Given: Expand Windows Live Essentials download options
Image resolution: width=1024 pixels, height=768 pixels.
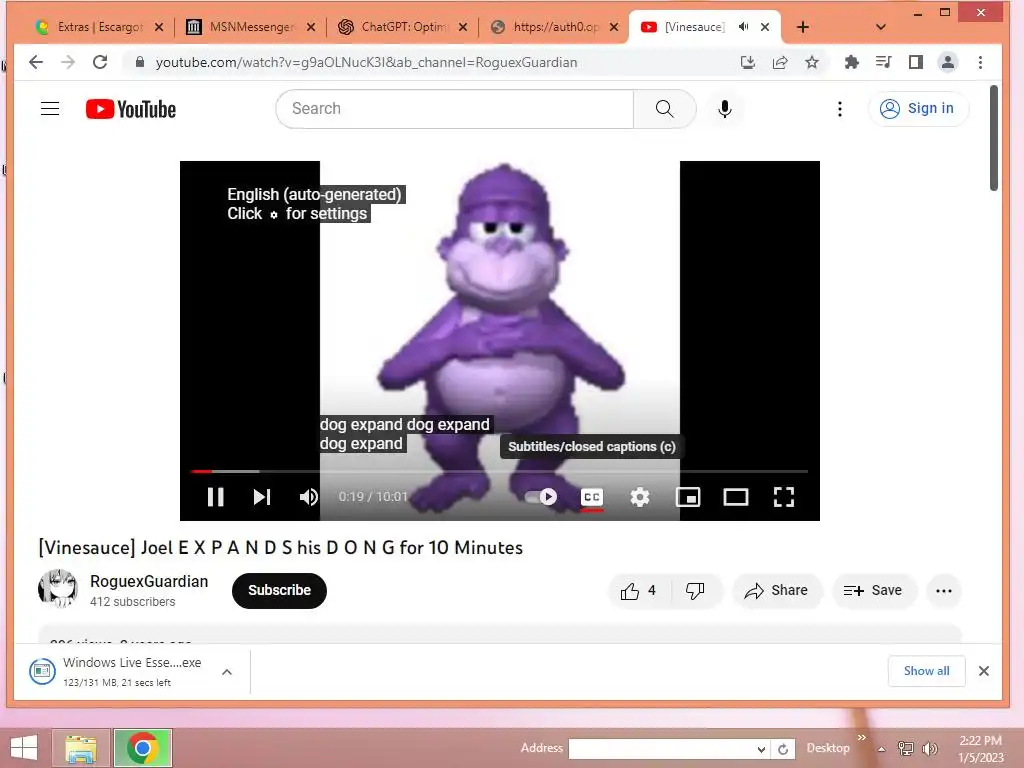Looking at the screenshot, I should tap(227, 672).
